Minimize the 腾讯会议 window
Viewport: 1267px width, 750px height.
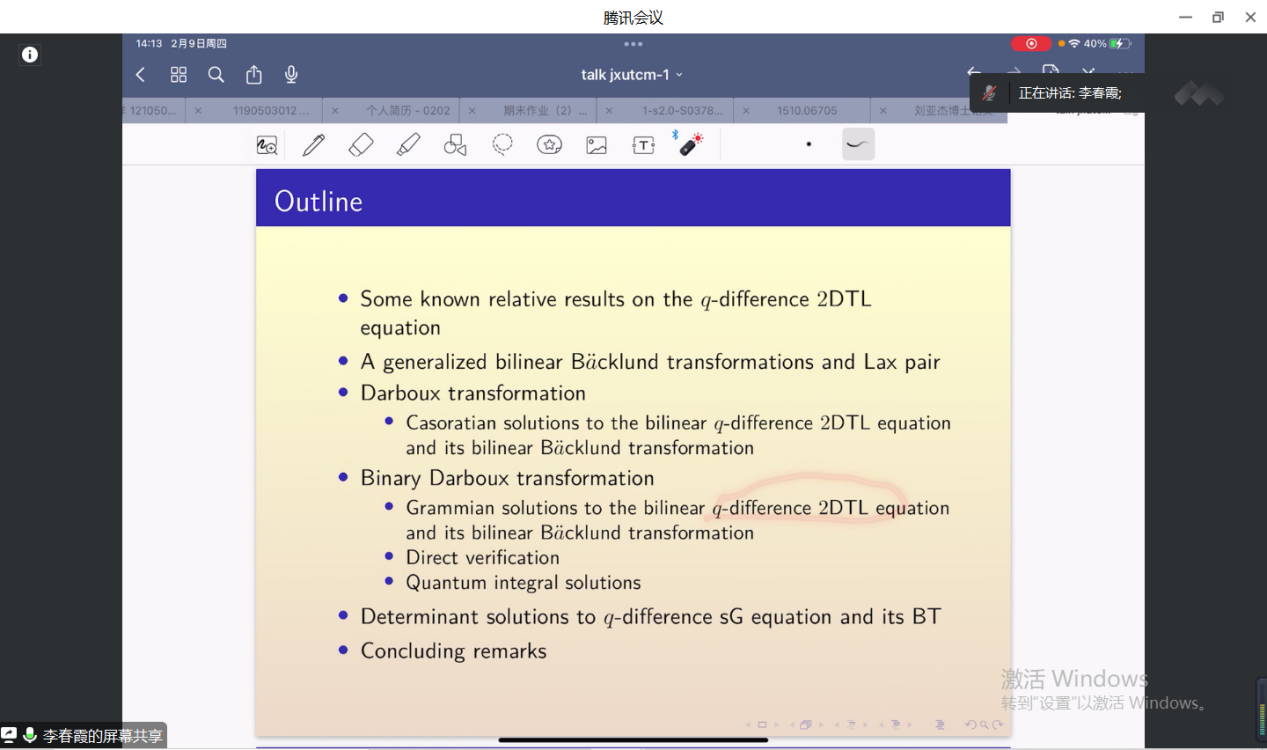point(1185,17)
